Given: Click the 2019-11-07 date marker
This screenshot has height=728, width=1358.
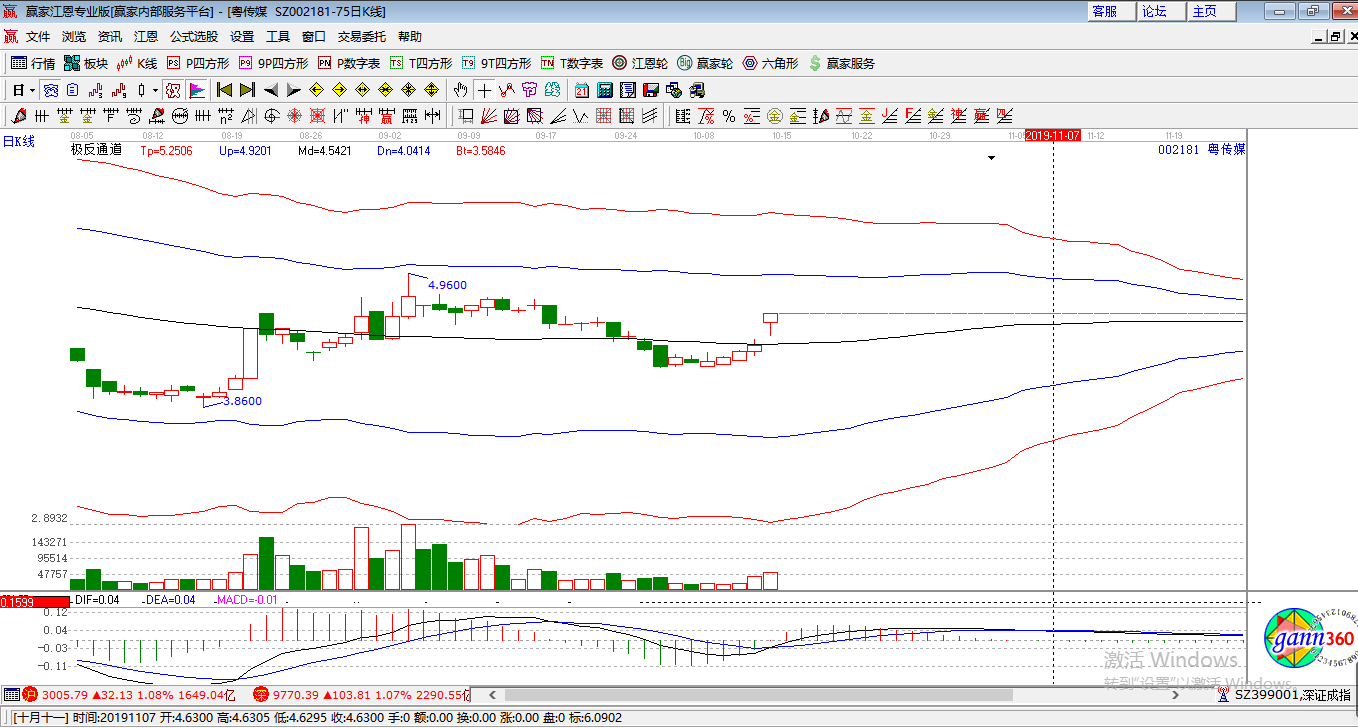Looking at the screenshot, I should (1054, 135).
